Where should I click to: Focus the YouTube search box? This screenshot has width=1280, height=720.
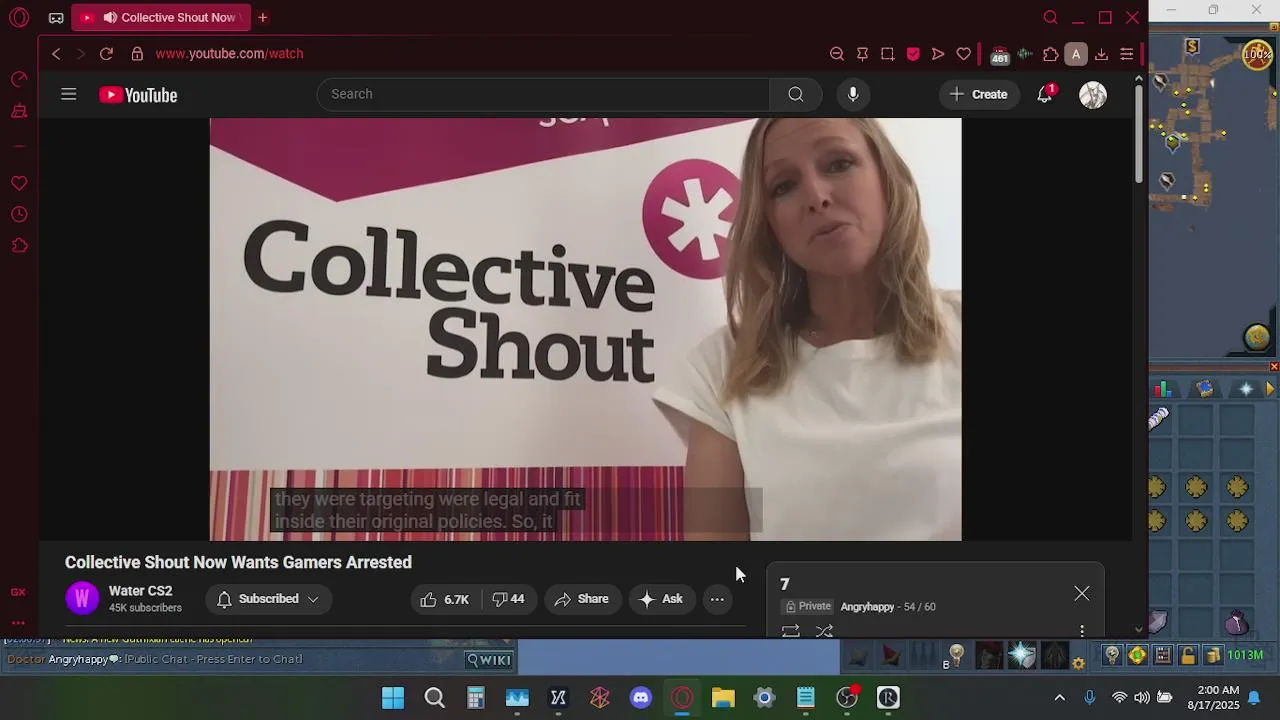click(543, 94)
